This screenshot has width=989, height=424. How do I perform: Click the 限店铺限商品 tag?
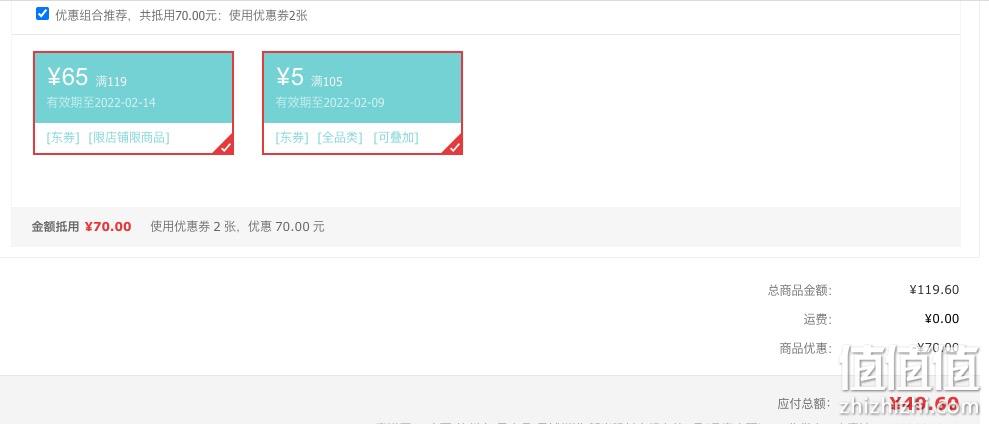point(129,138)
